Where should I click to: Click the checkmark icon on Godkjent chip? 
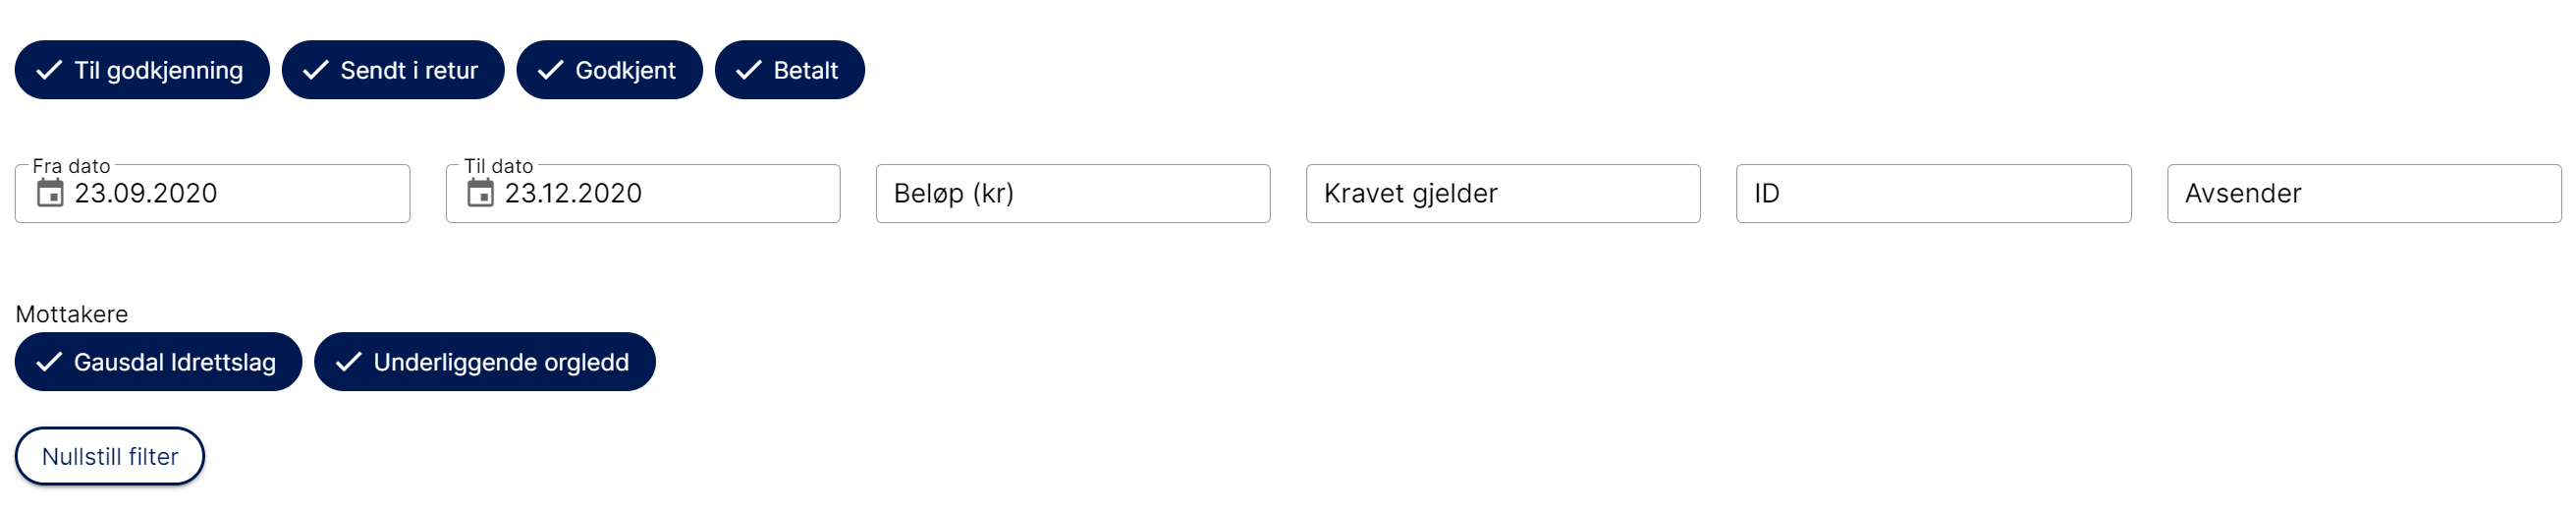coord(550,70)
